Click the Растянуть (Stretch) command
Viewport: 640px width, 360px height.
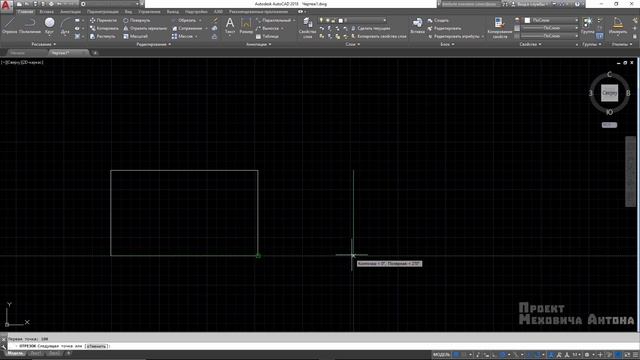pyautogui.click(x=102, y=36)
